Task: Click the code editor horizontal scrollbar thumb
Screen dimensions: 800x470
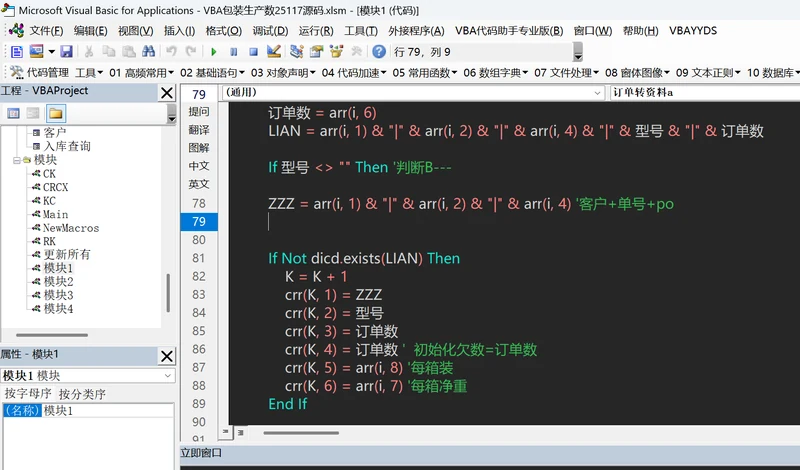Action: pos(301,433)
